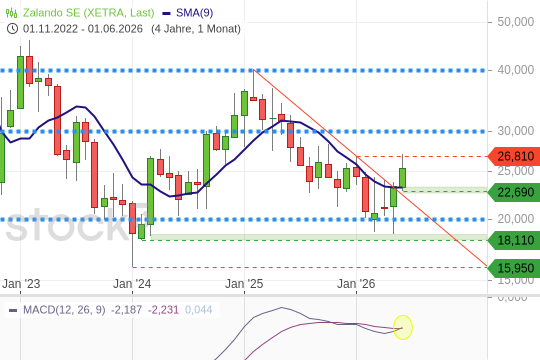Click the Jan '26 time axis label

356,284
